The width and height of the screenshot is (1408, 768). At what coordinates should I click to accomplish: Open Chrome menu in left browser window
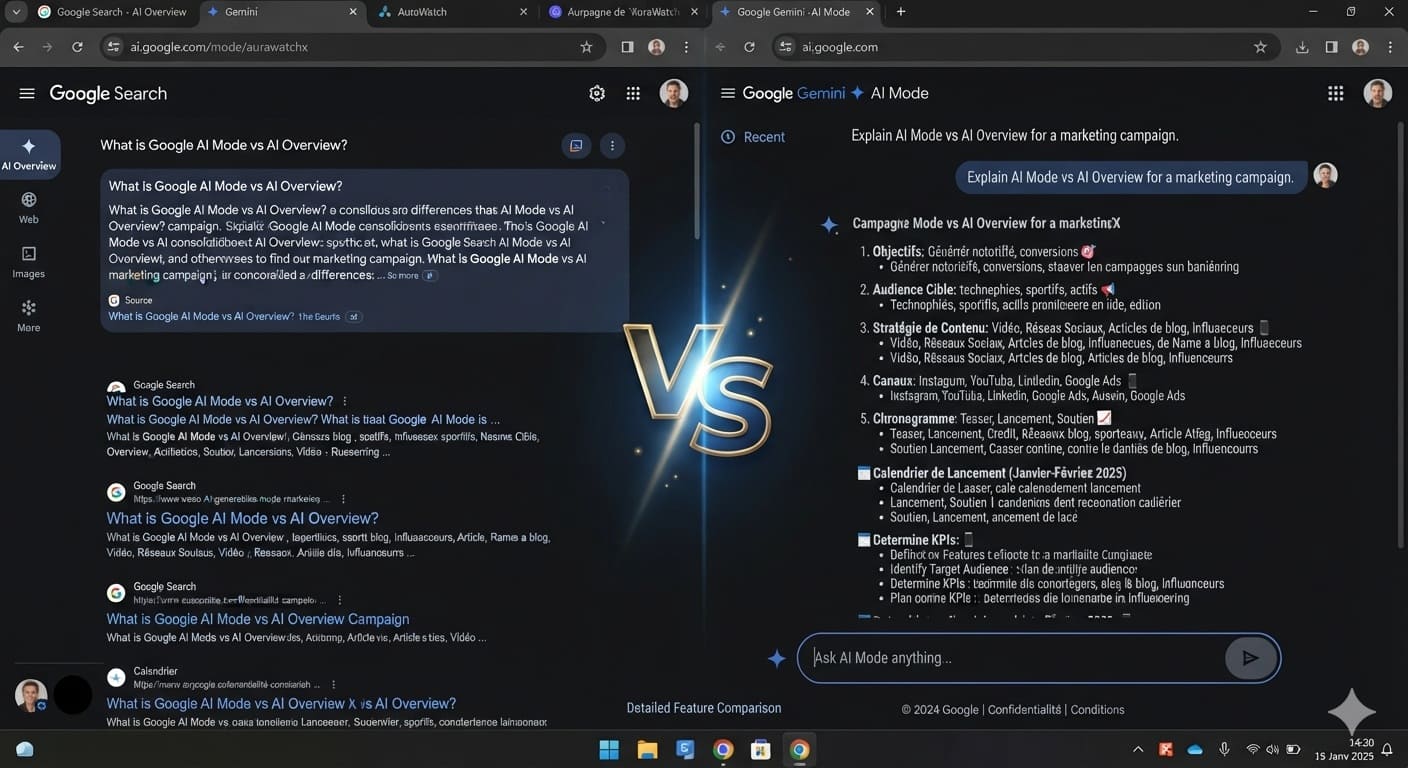[x=686, y=47]
